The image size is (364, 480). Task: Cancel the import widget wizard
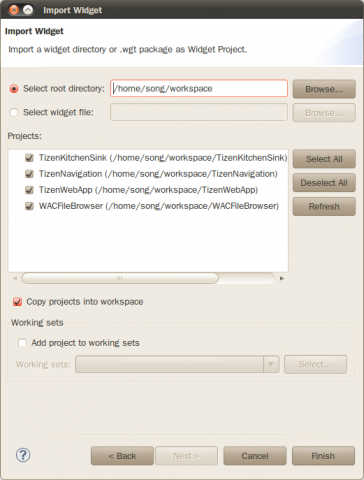pyautogui.click(x=255, y=456)
